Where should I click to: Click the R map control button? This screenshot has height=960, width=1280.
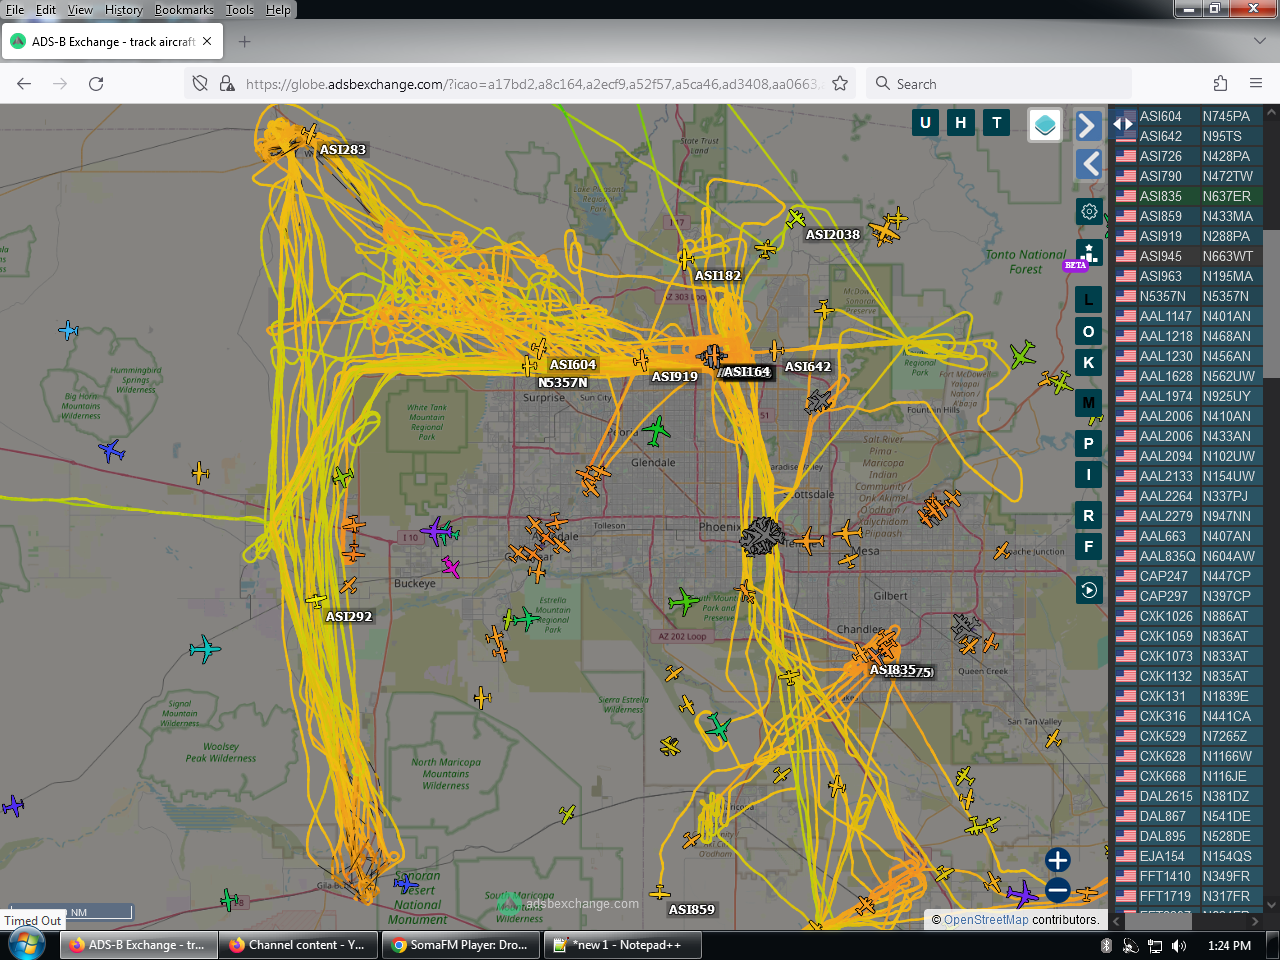tap(1089, 515)
